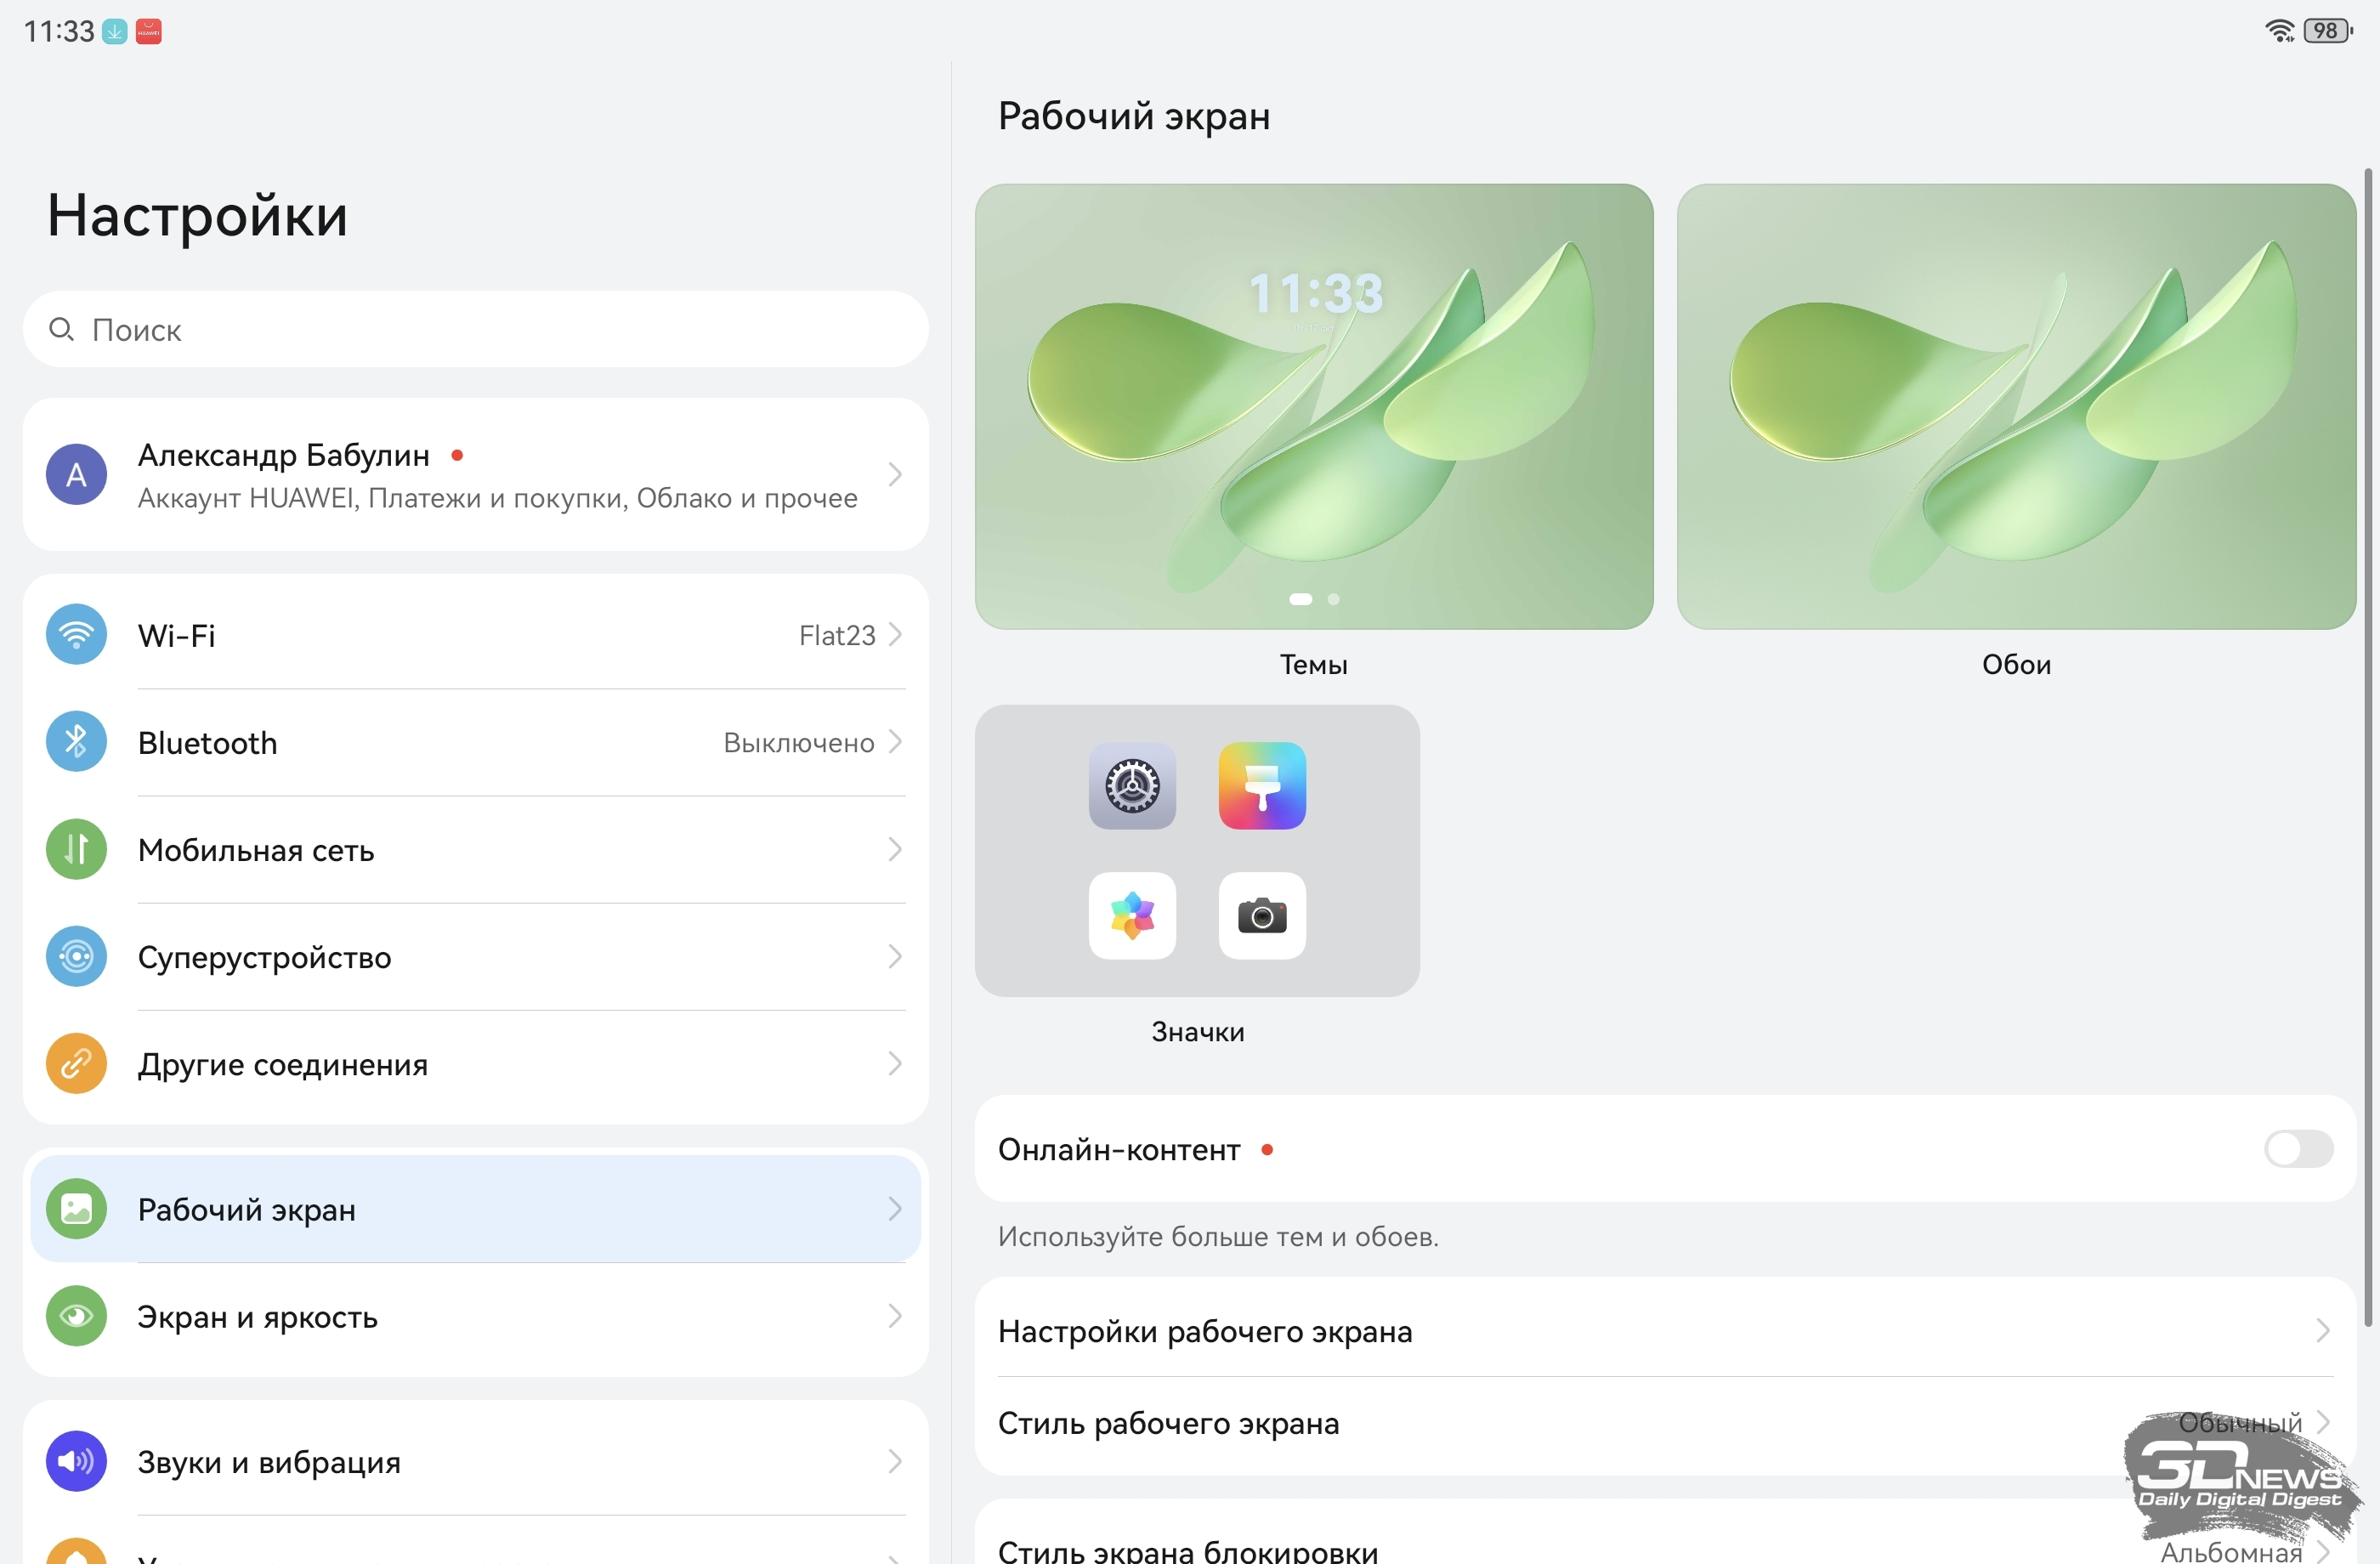The width and height of the screenshot is (2380, 1564).
Task: Click the Поиск search field
Action: (475, 329)
